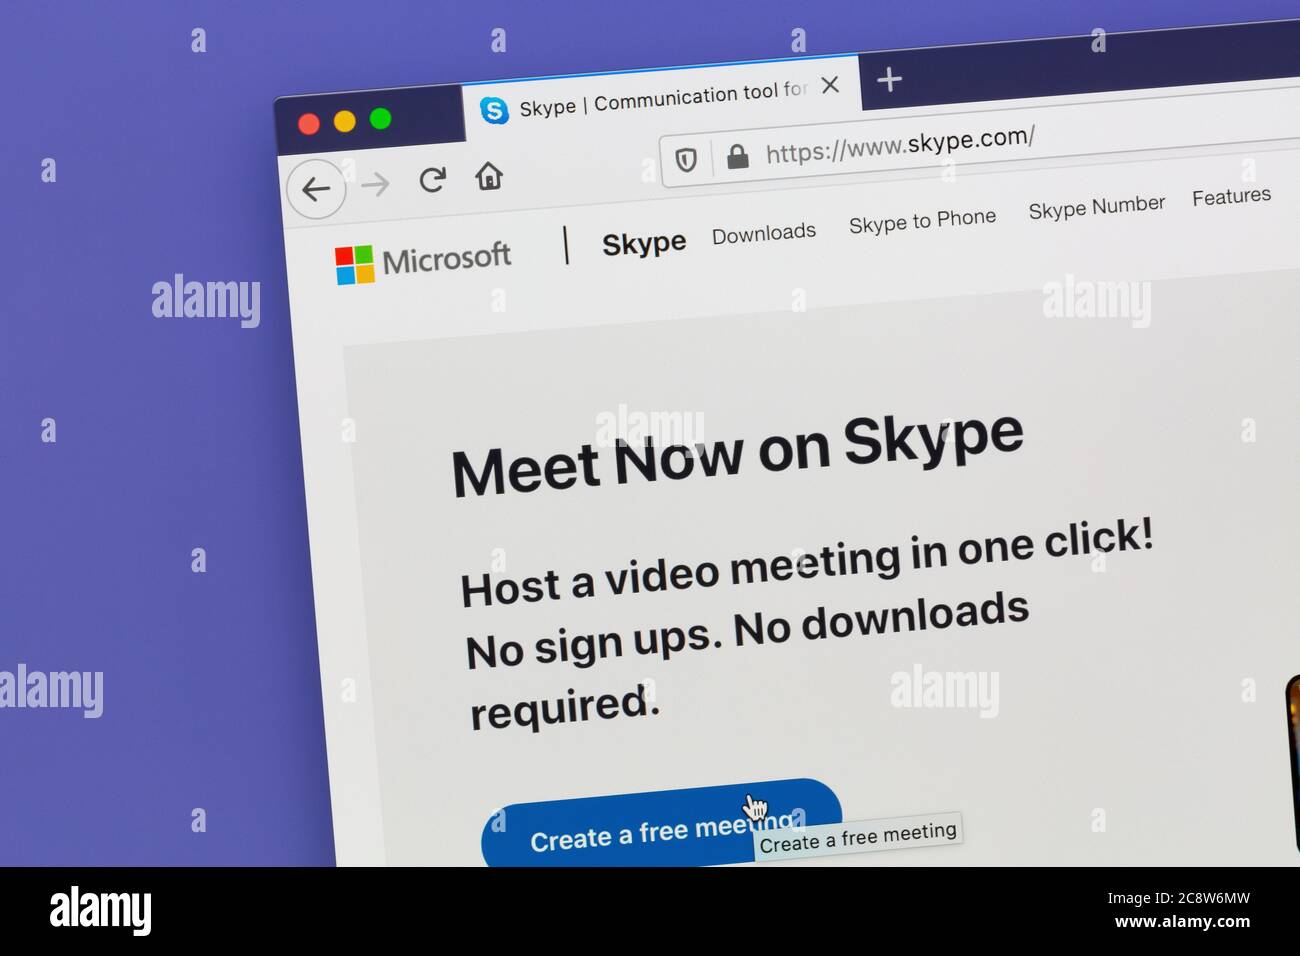
Task: Open Skype to Phone menu item
Action: point(922,220)
